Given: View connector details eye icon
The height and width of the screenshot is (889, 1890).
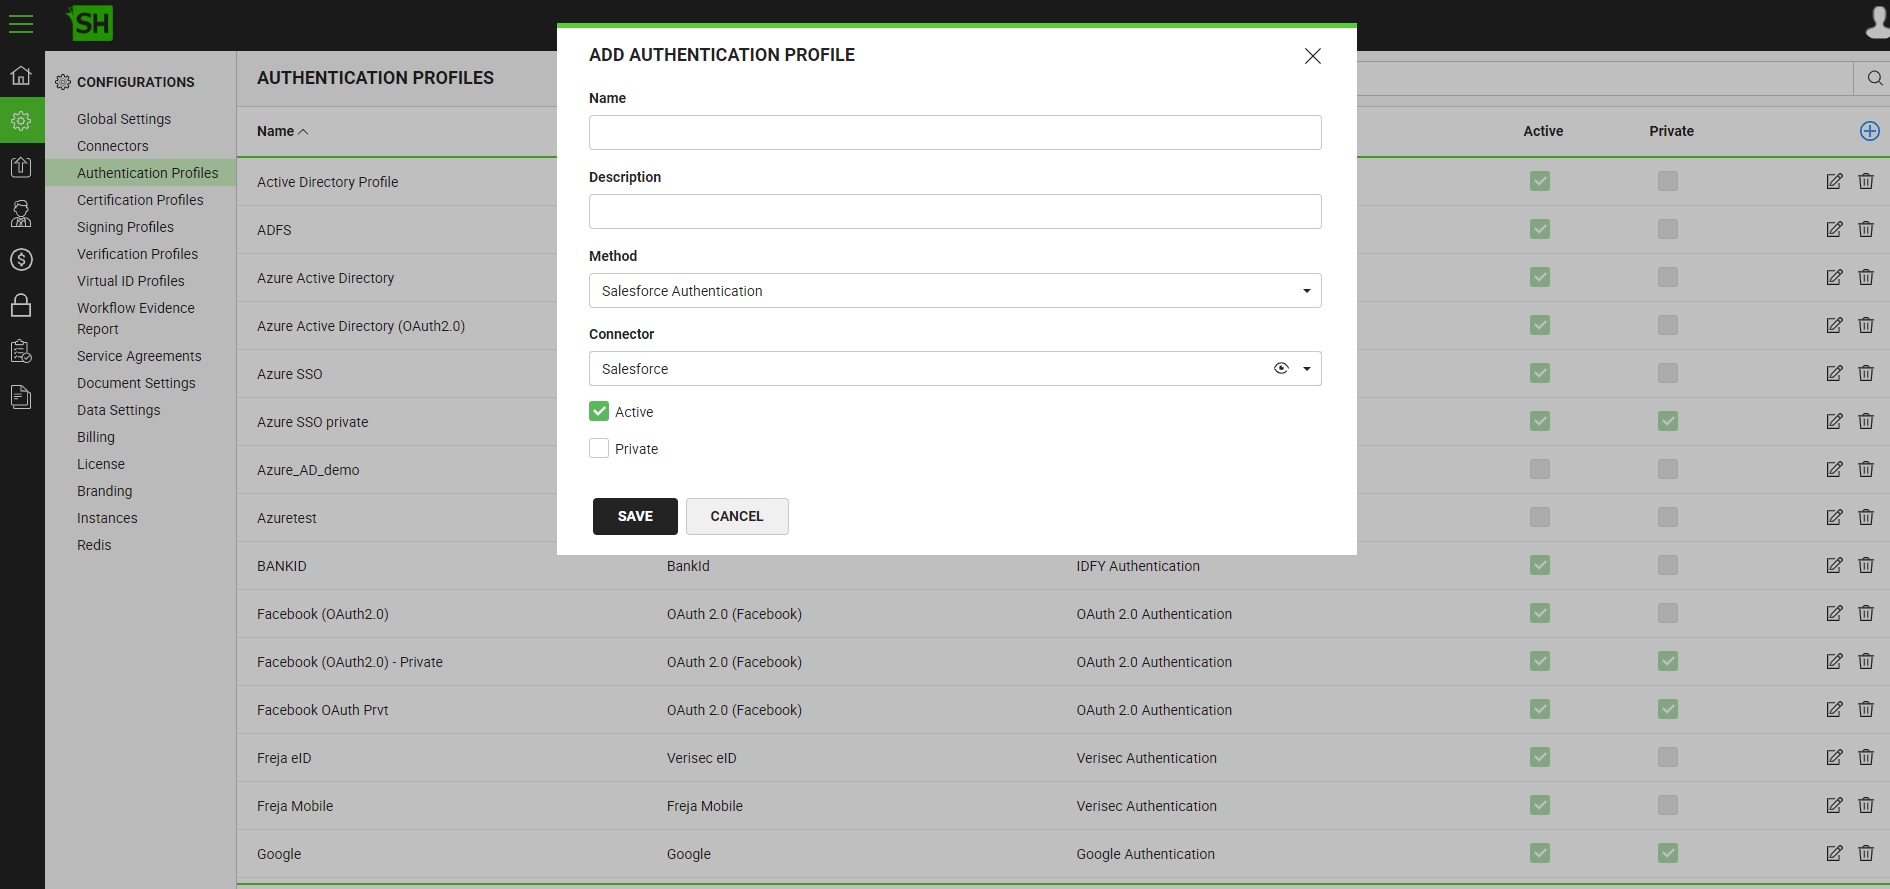Looking at the screenshot, I should click(x=1281, y=368).
